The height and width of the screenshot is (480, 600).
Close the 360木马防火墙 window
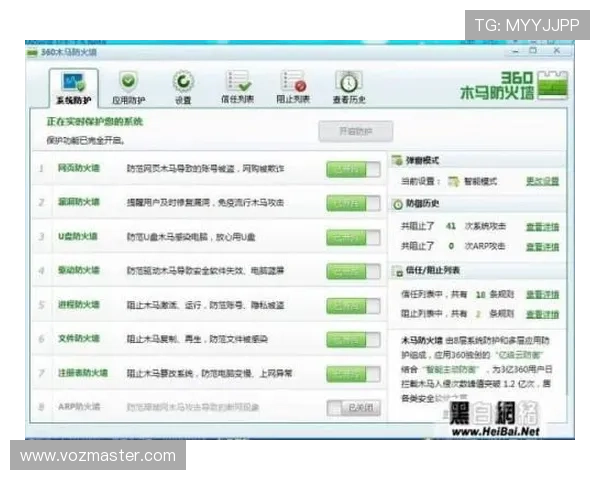(557, 50)
